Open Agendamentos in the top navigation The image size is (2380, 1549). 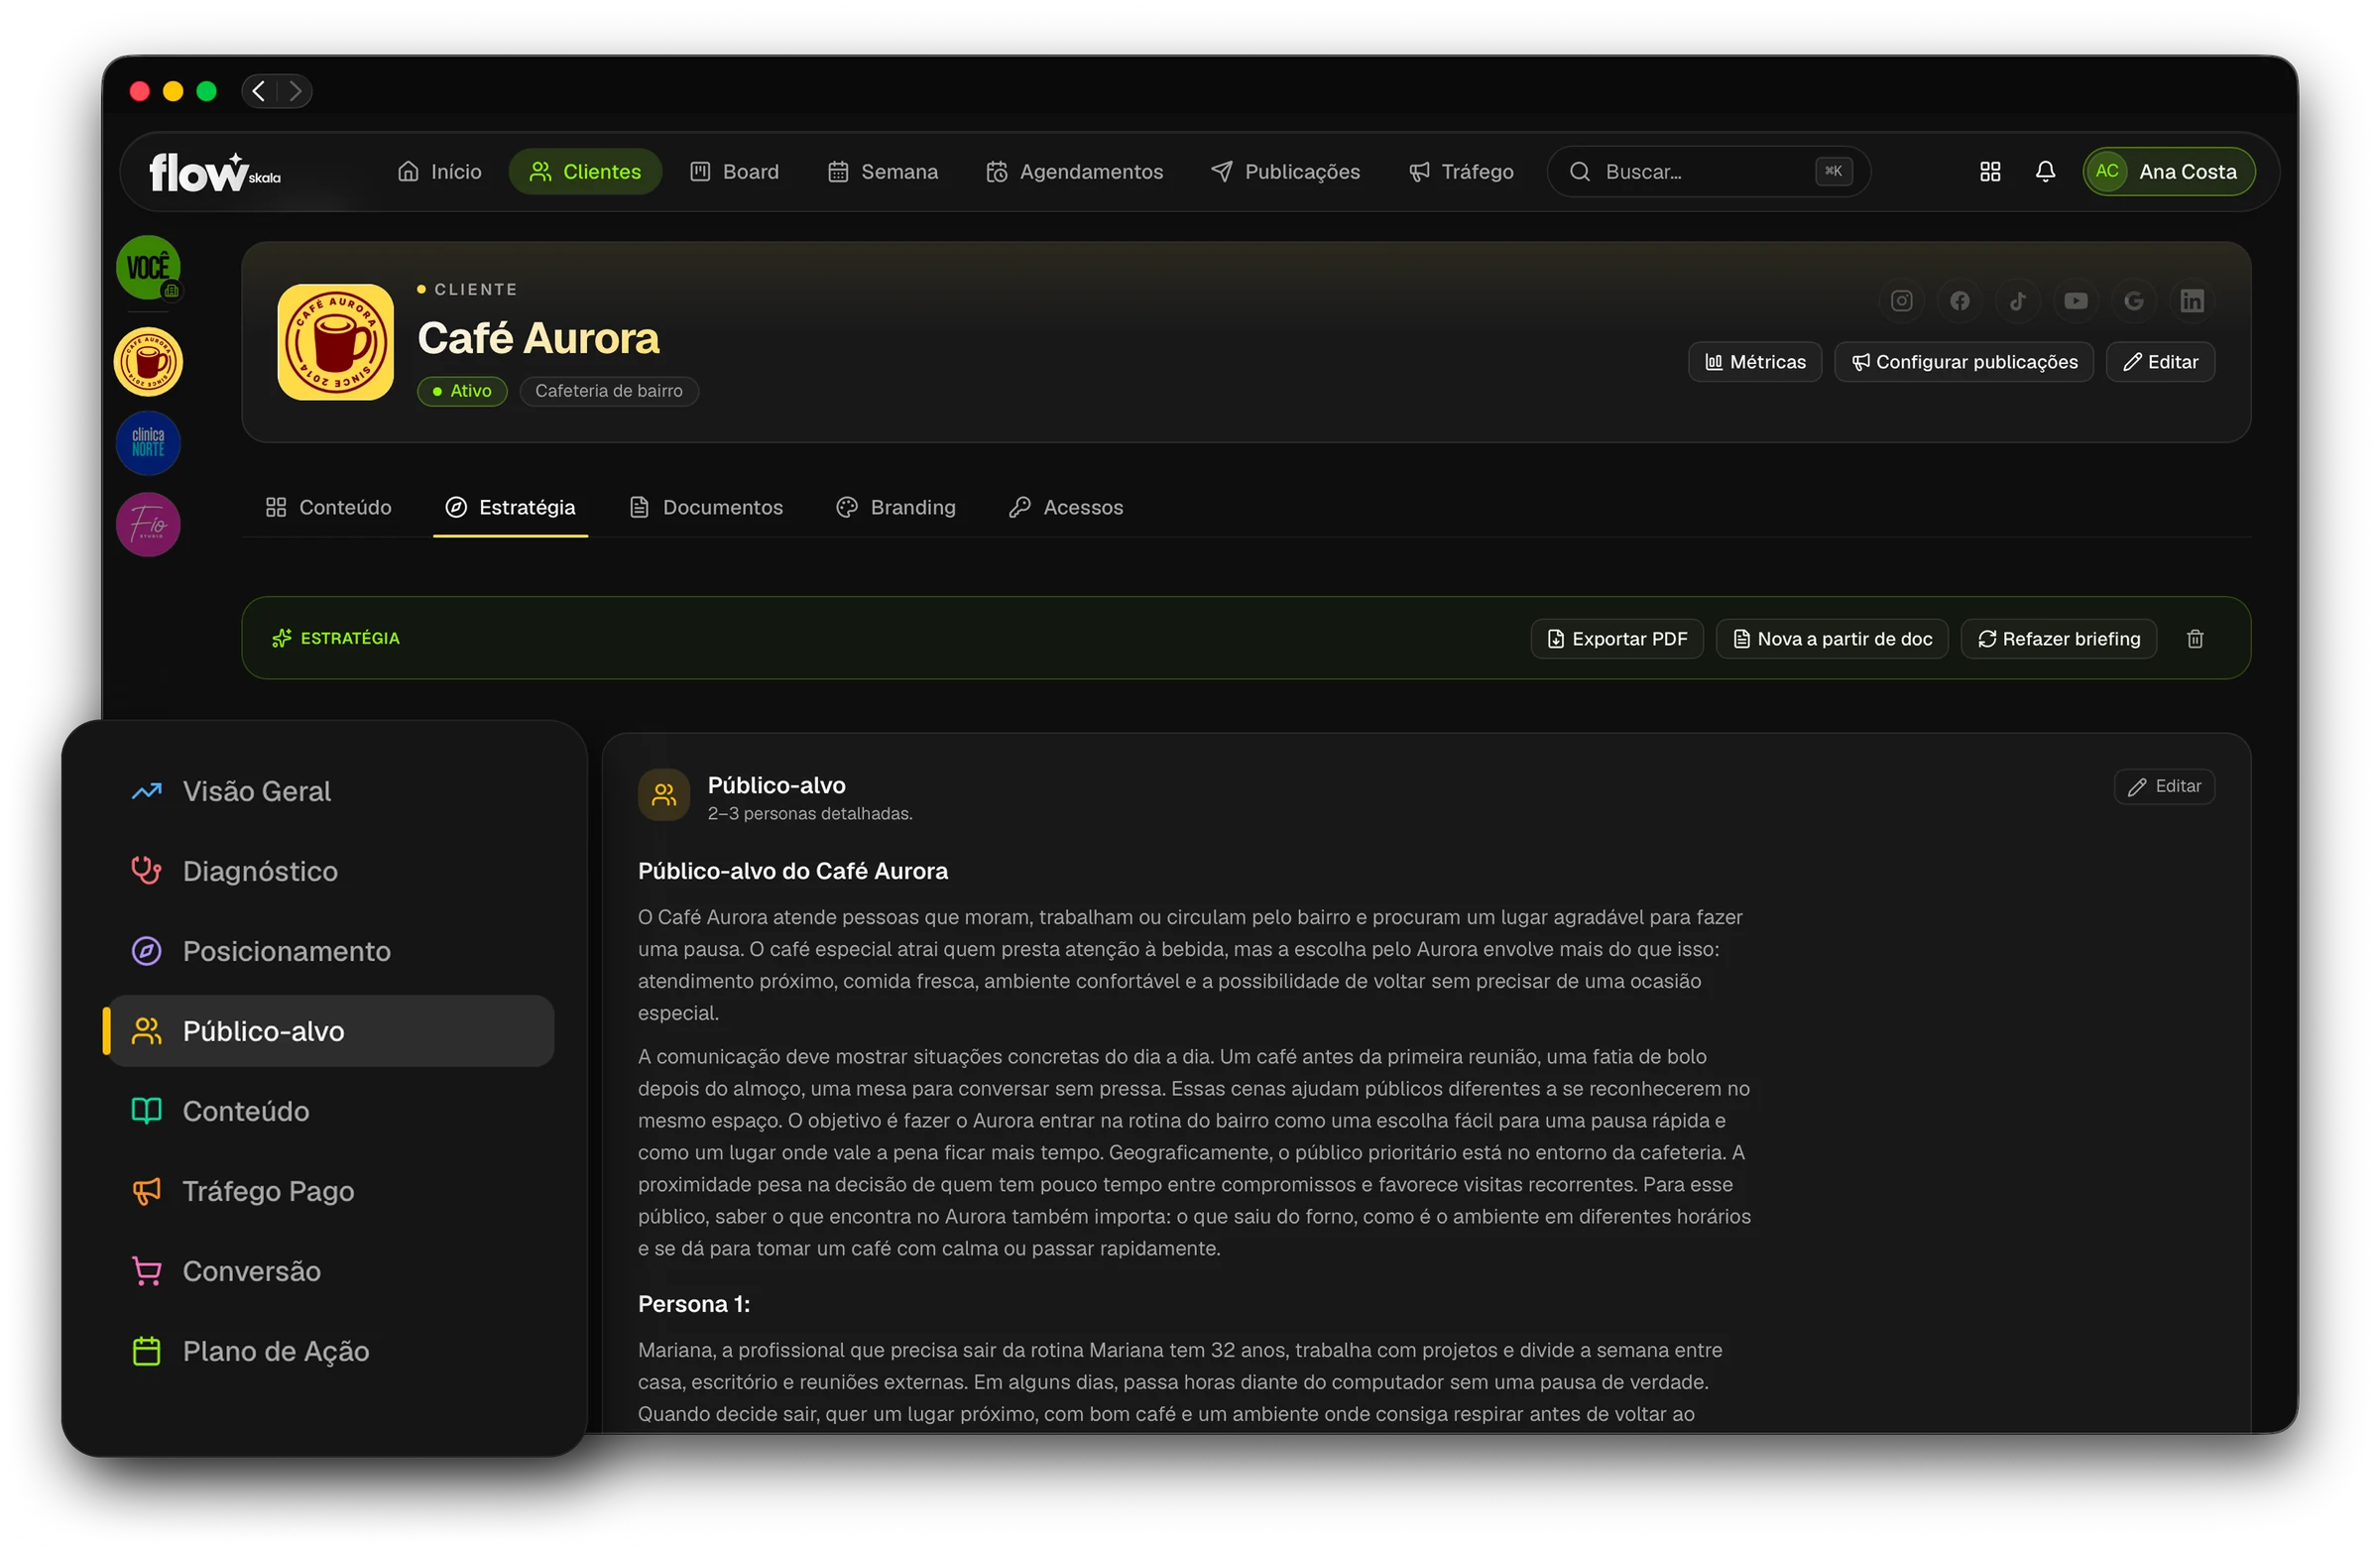[x=1075, y=172]
